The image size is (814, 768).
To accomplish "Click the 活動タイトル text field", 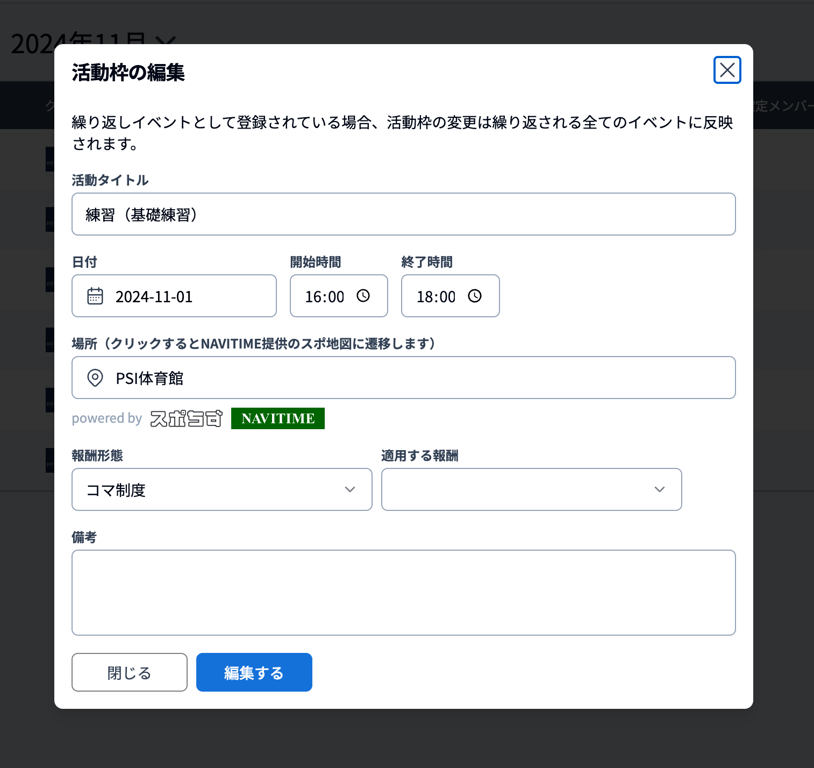I will click(x=403, y=214).
